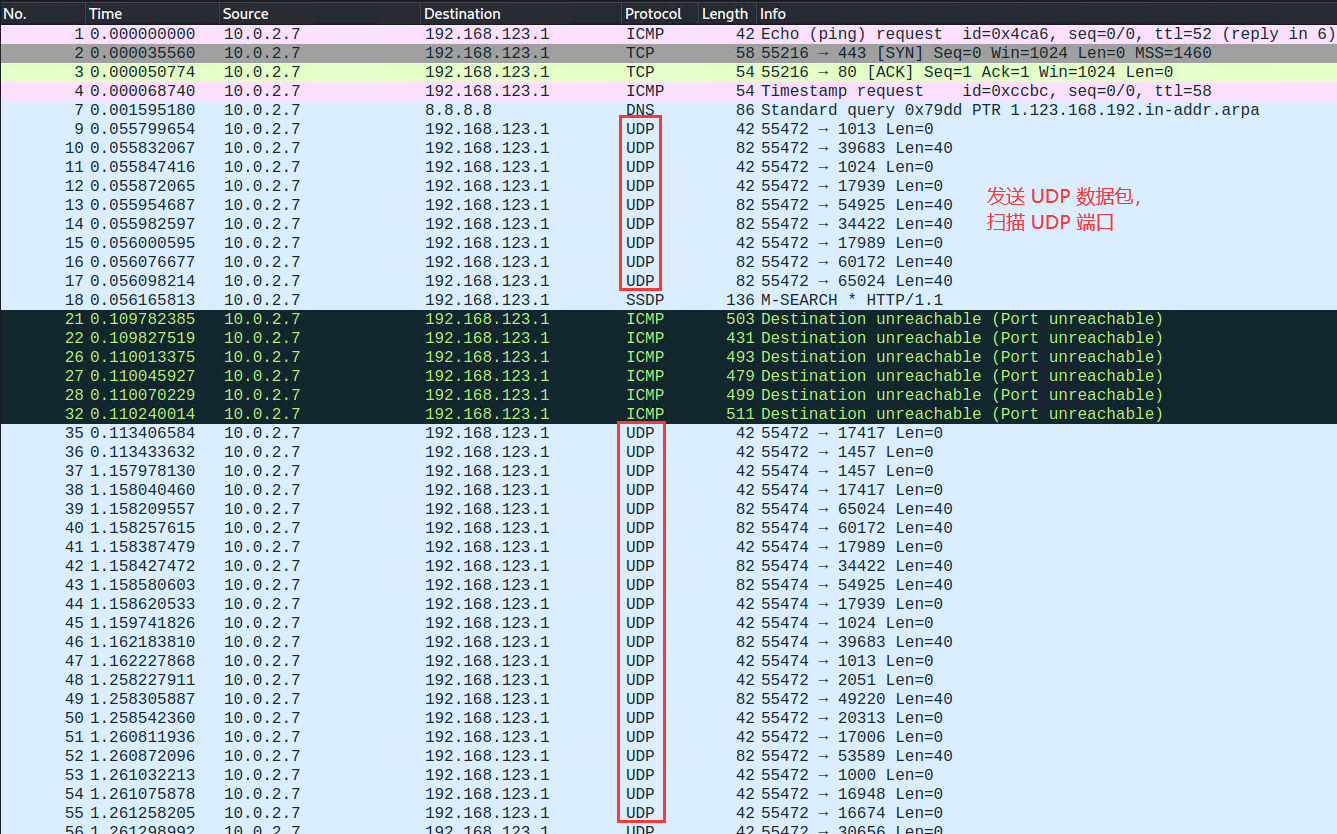This screenshot has height=834, width=1337.
Task: Select packet 14 UDP 55472 → 34422
Action: pyautogui.click(x=668, y=224)
